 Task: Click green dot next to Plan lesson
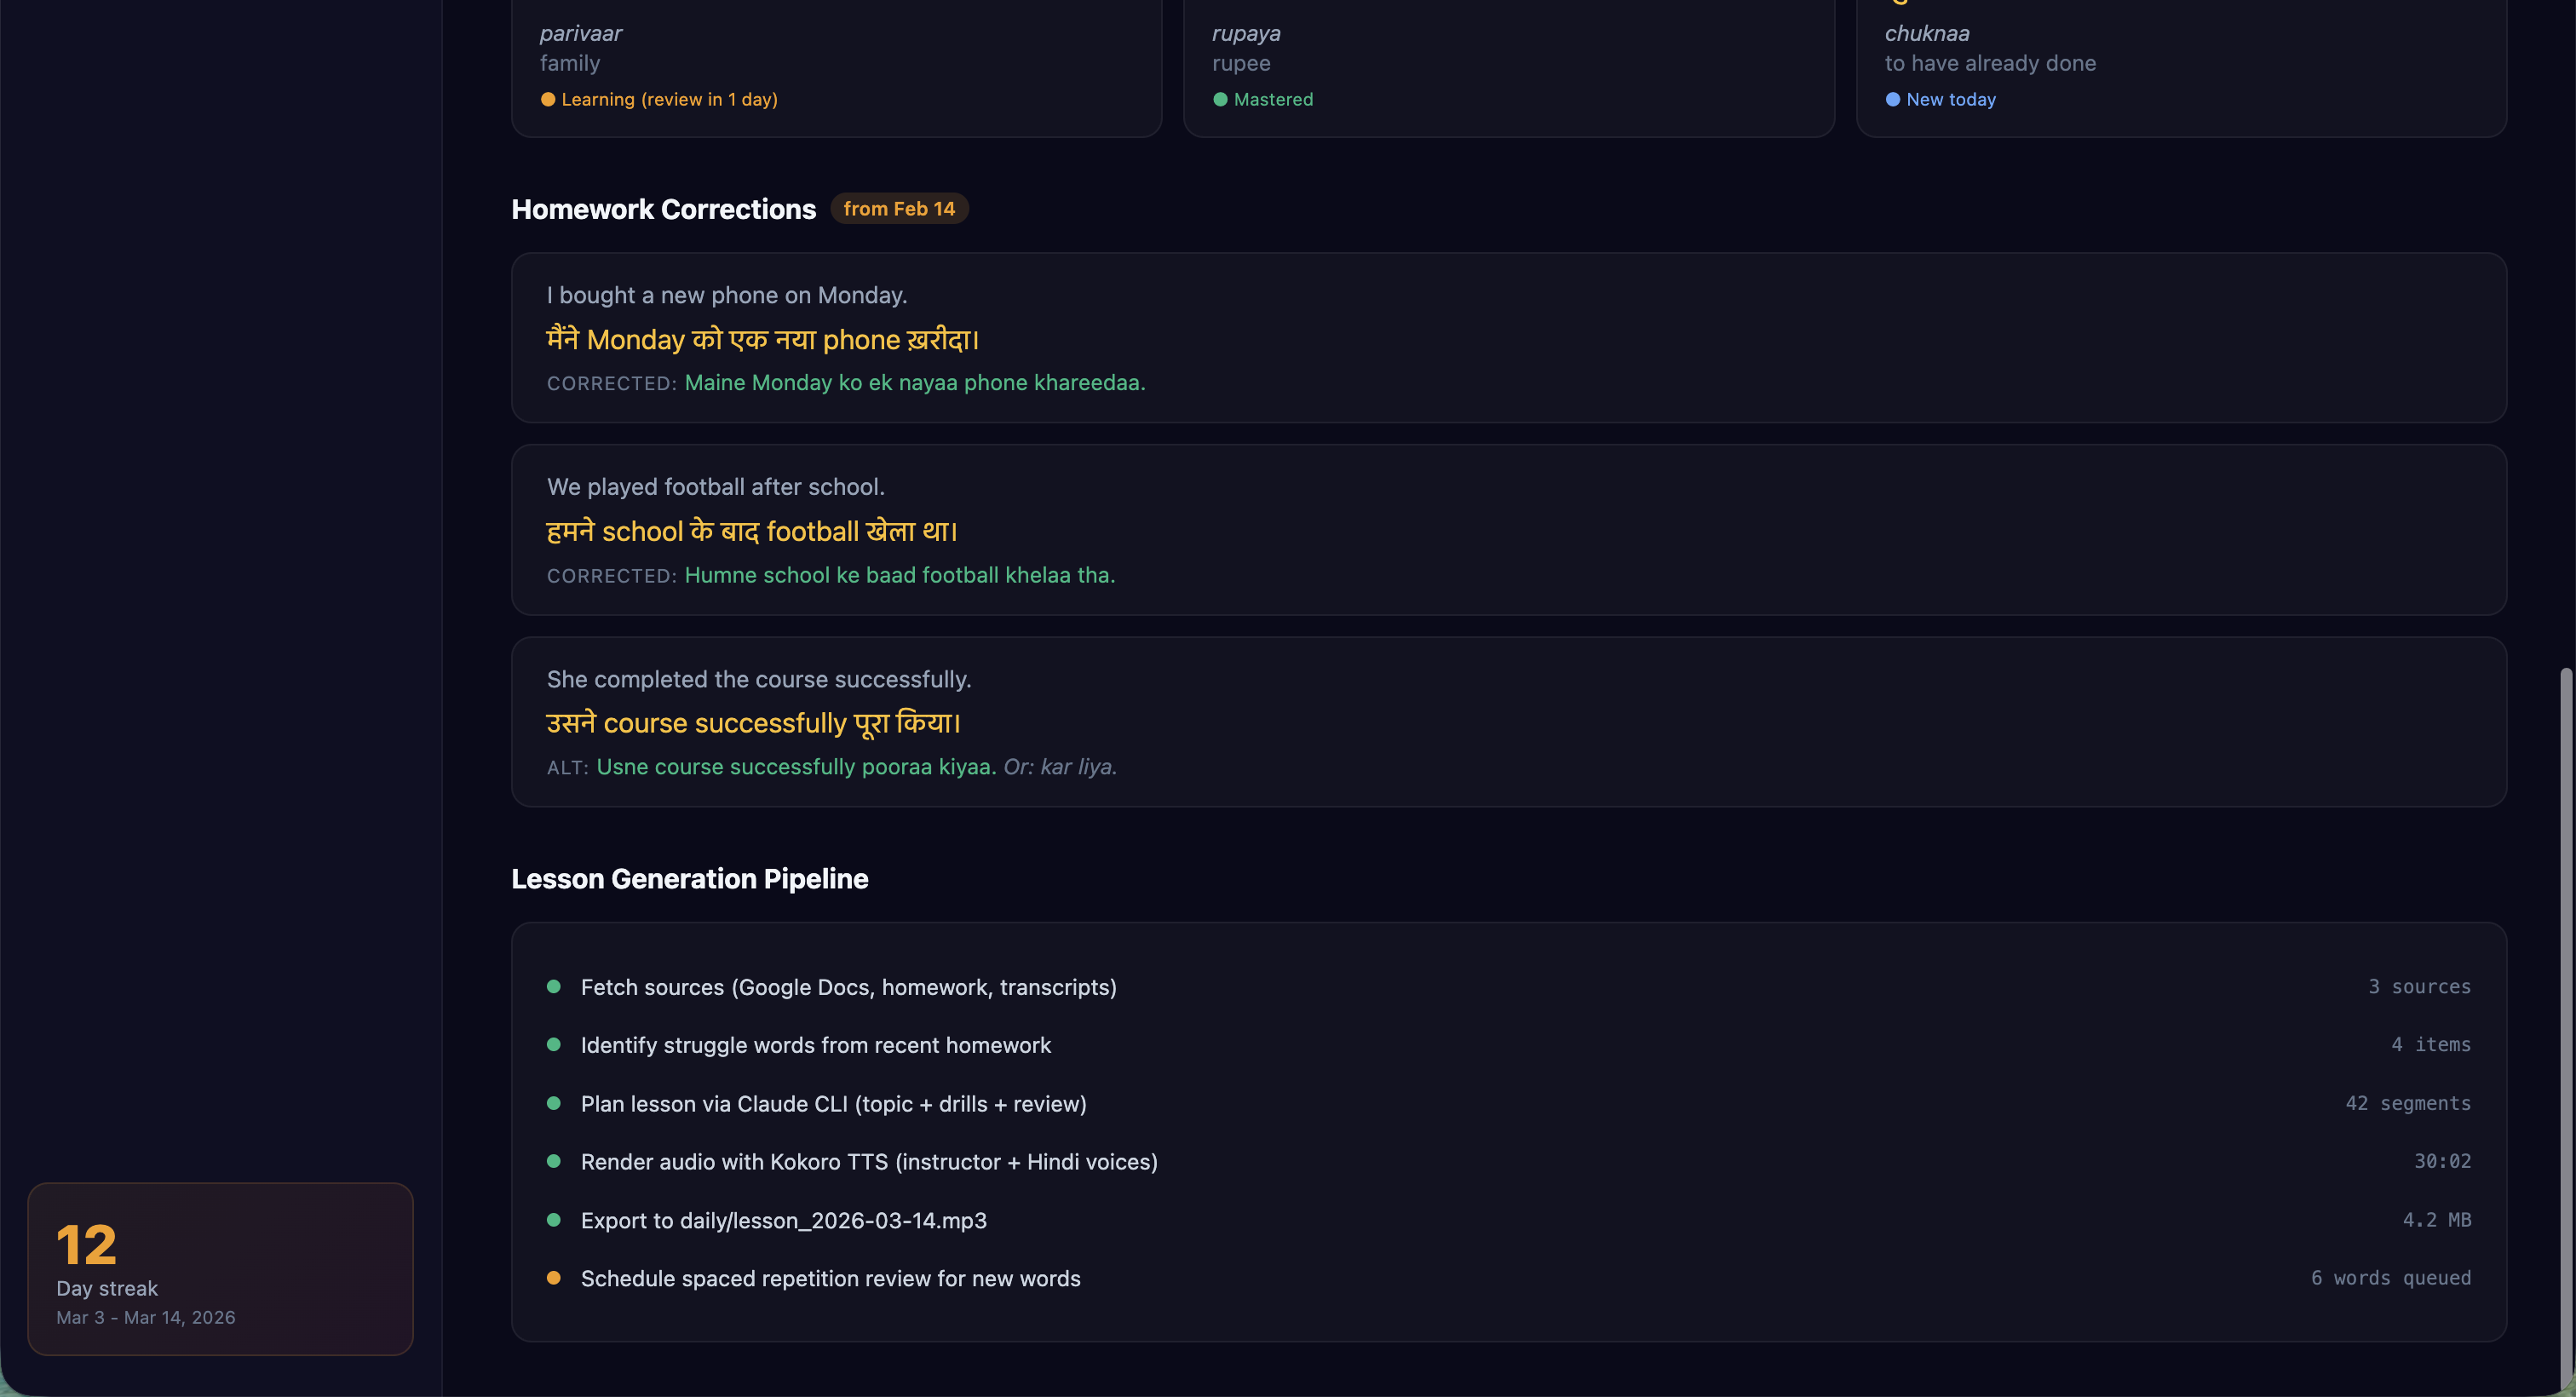click(x=553, y=1103)
